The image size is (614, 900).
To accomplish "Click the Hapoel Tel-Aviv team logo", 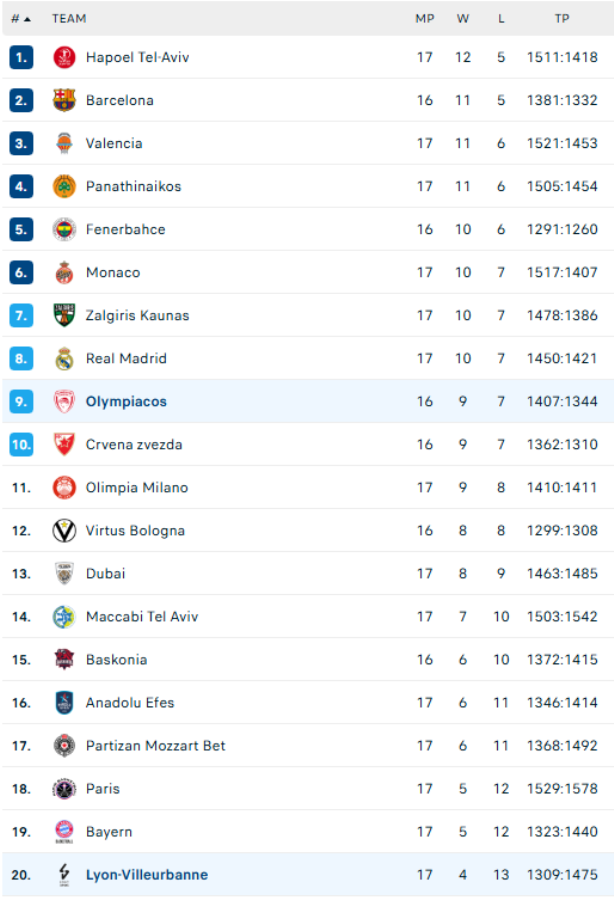I will point(64,58).
